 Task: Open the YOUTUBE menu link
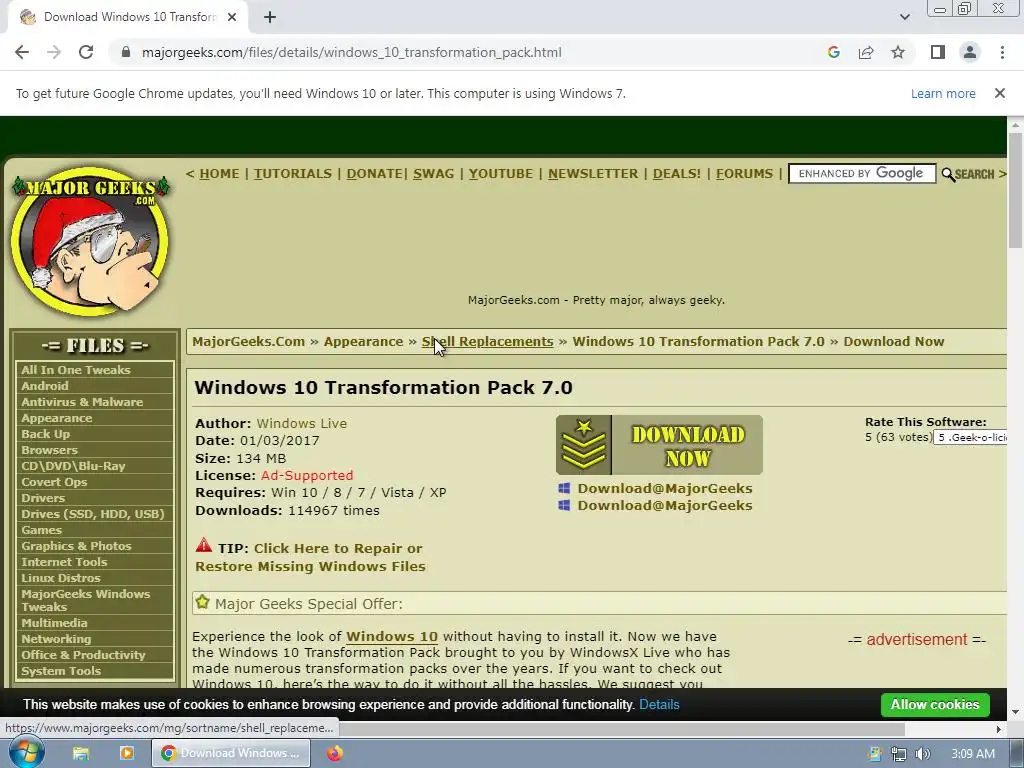(x=501, y=174)
